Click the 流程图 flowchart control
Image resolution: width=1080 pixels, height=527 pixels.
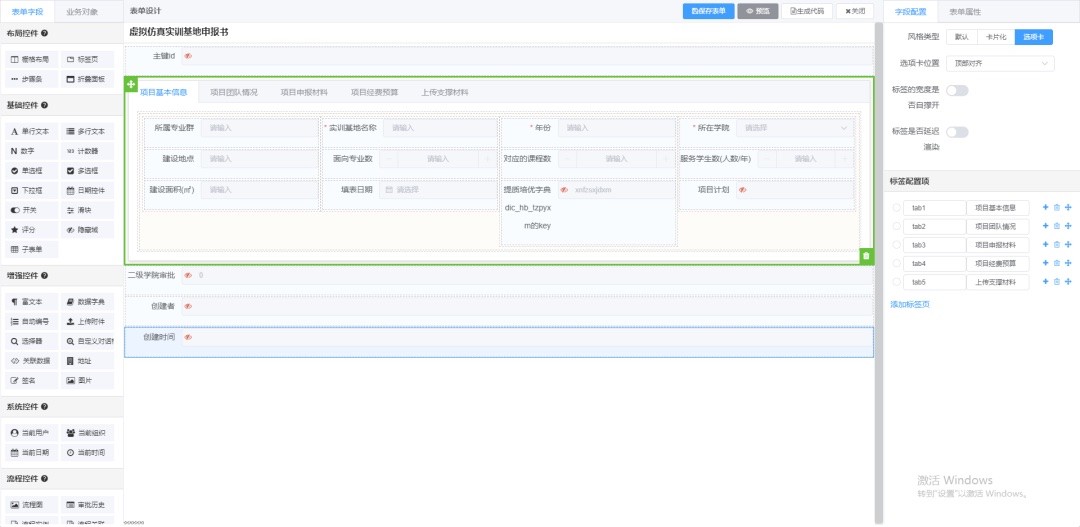tap(31, 505)
